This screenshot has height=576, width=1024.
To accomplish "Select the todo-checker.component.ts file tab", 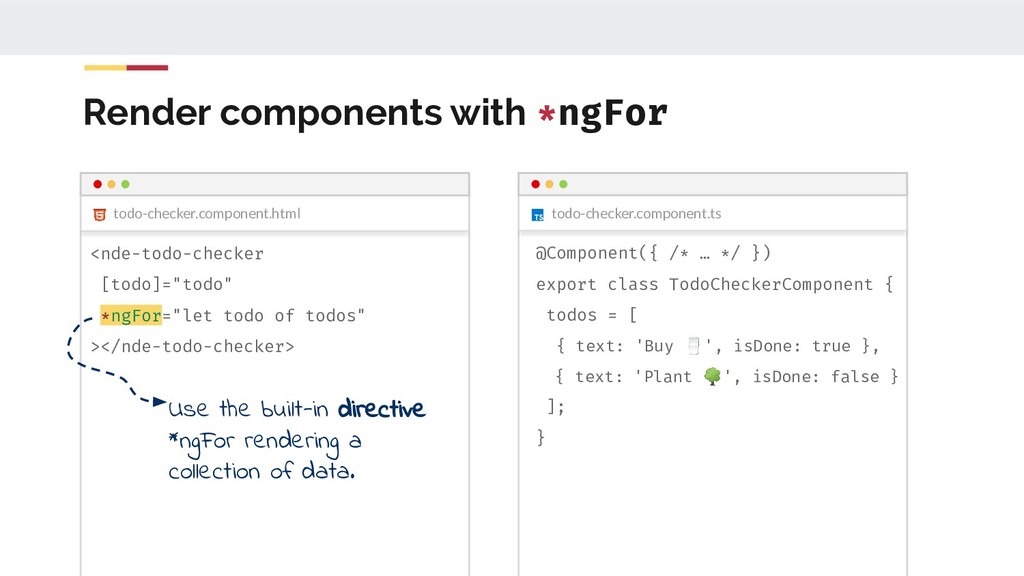I will (635, 214).
